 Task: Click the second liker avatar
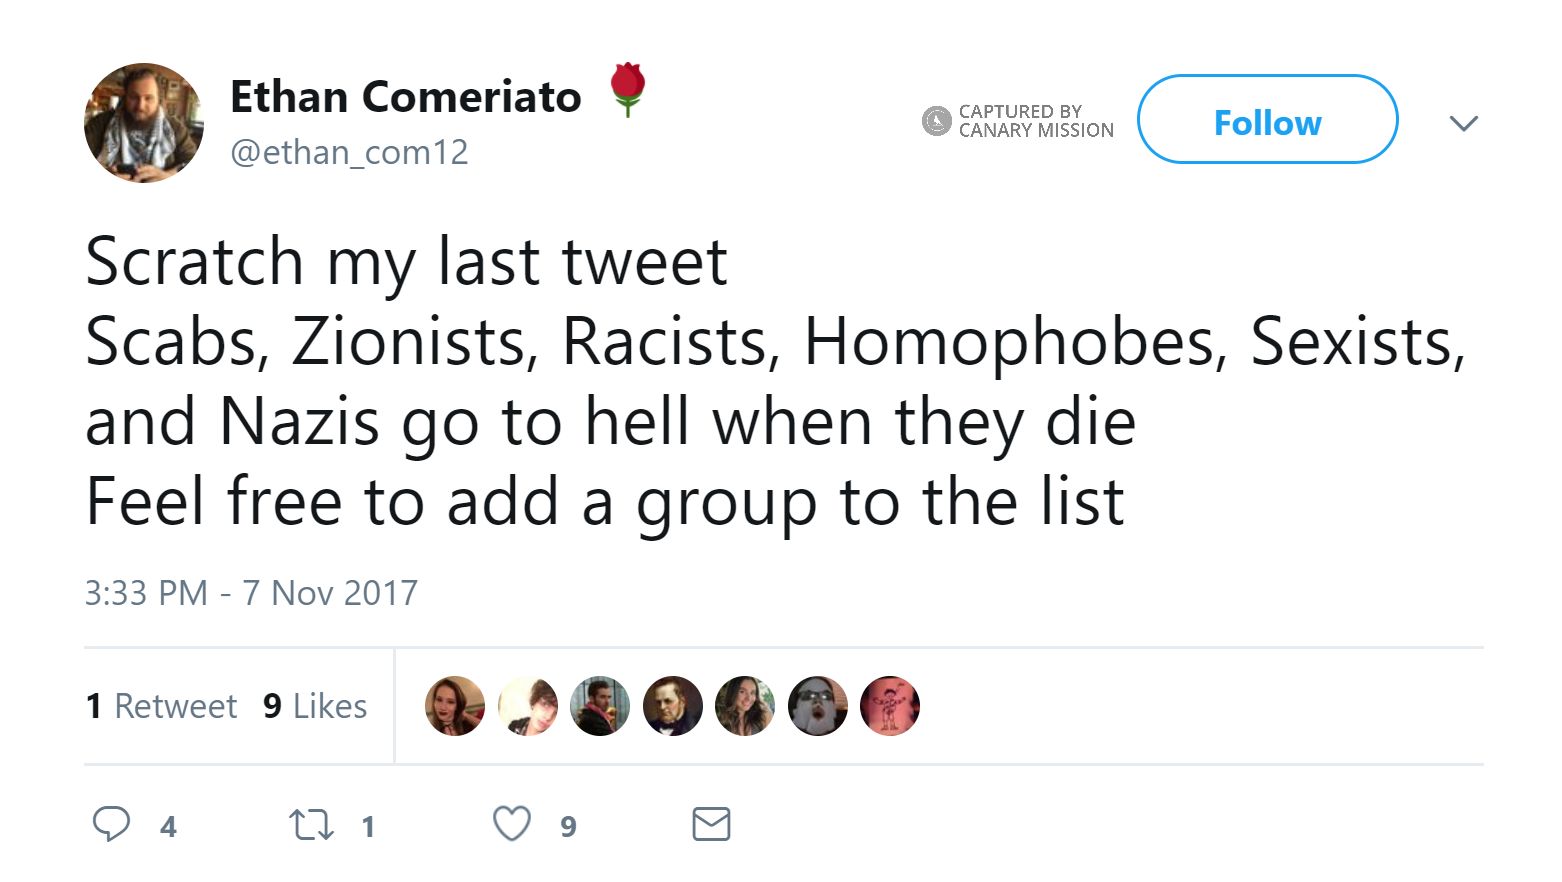point(528,706)
